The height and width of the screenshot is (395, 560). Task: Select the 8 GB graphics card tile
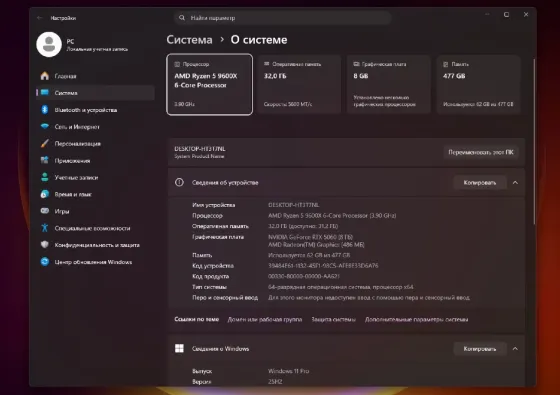(389, 84)
